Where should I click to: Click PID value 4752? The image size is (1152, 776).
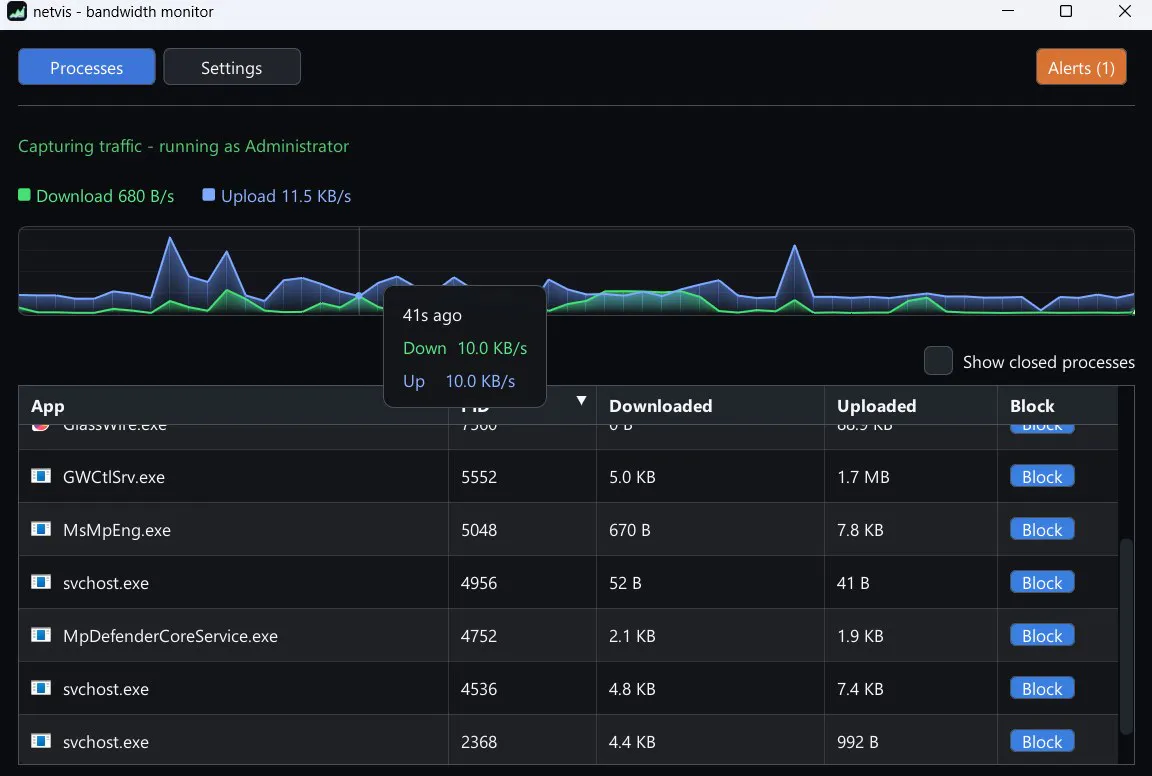479,636
